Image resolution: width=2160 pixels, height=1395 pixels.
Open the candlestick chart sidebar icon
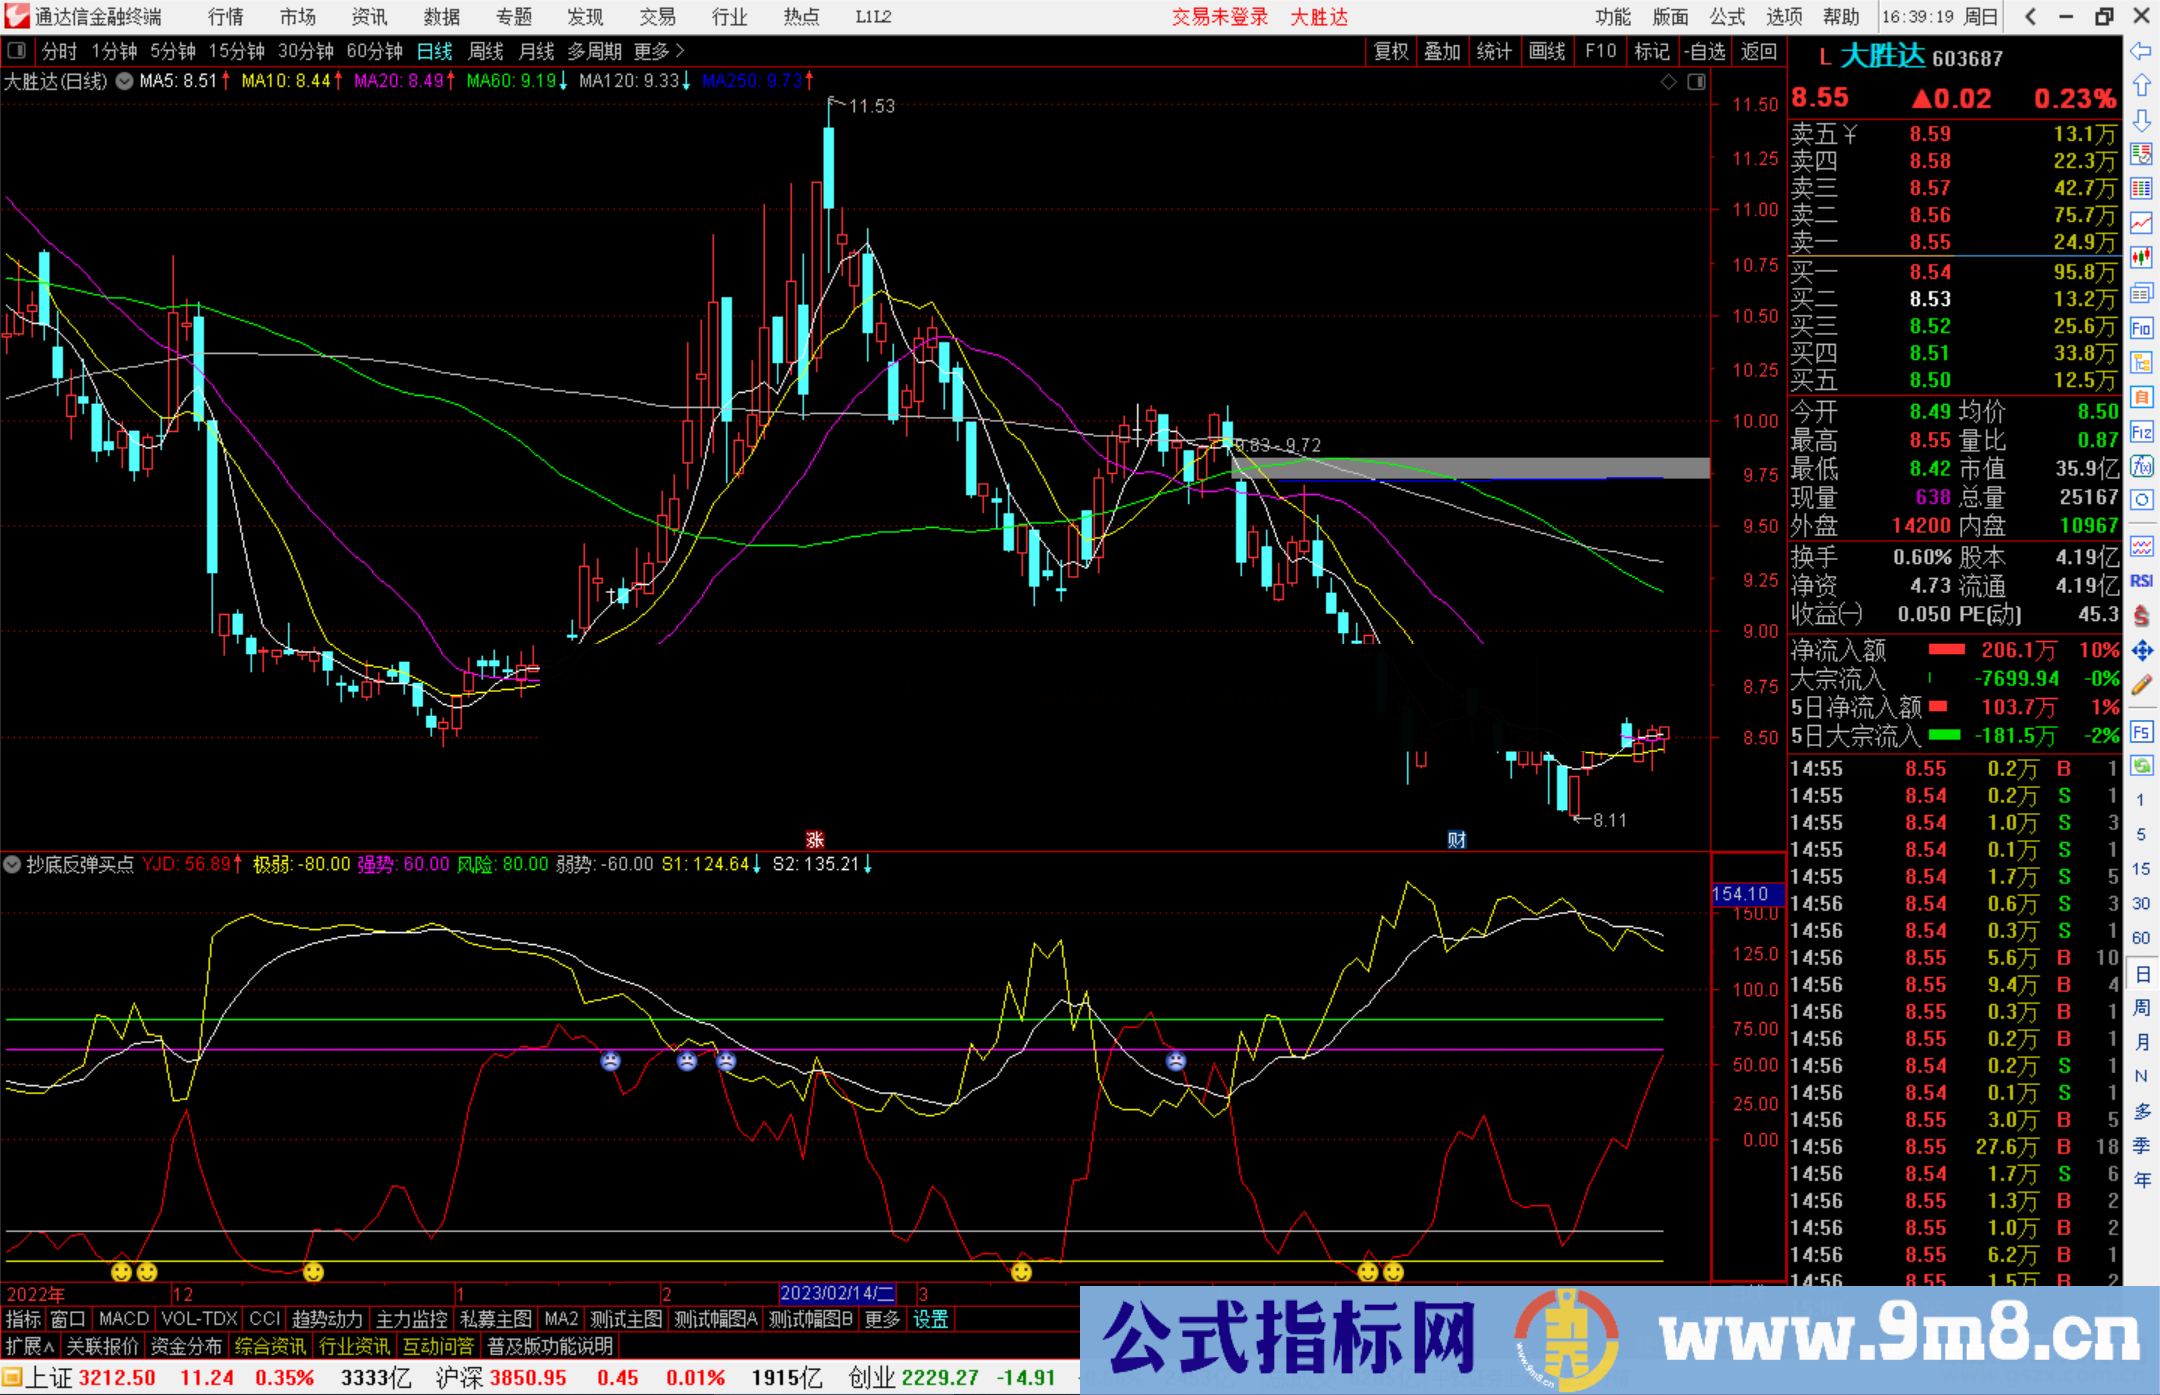(2141, 258)
